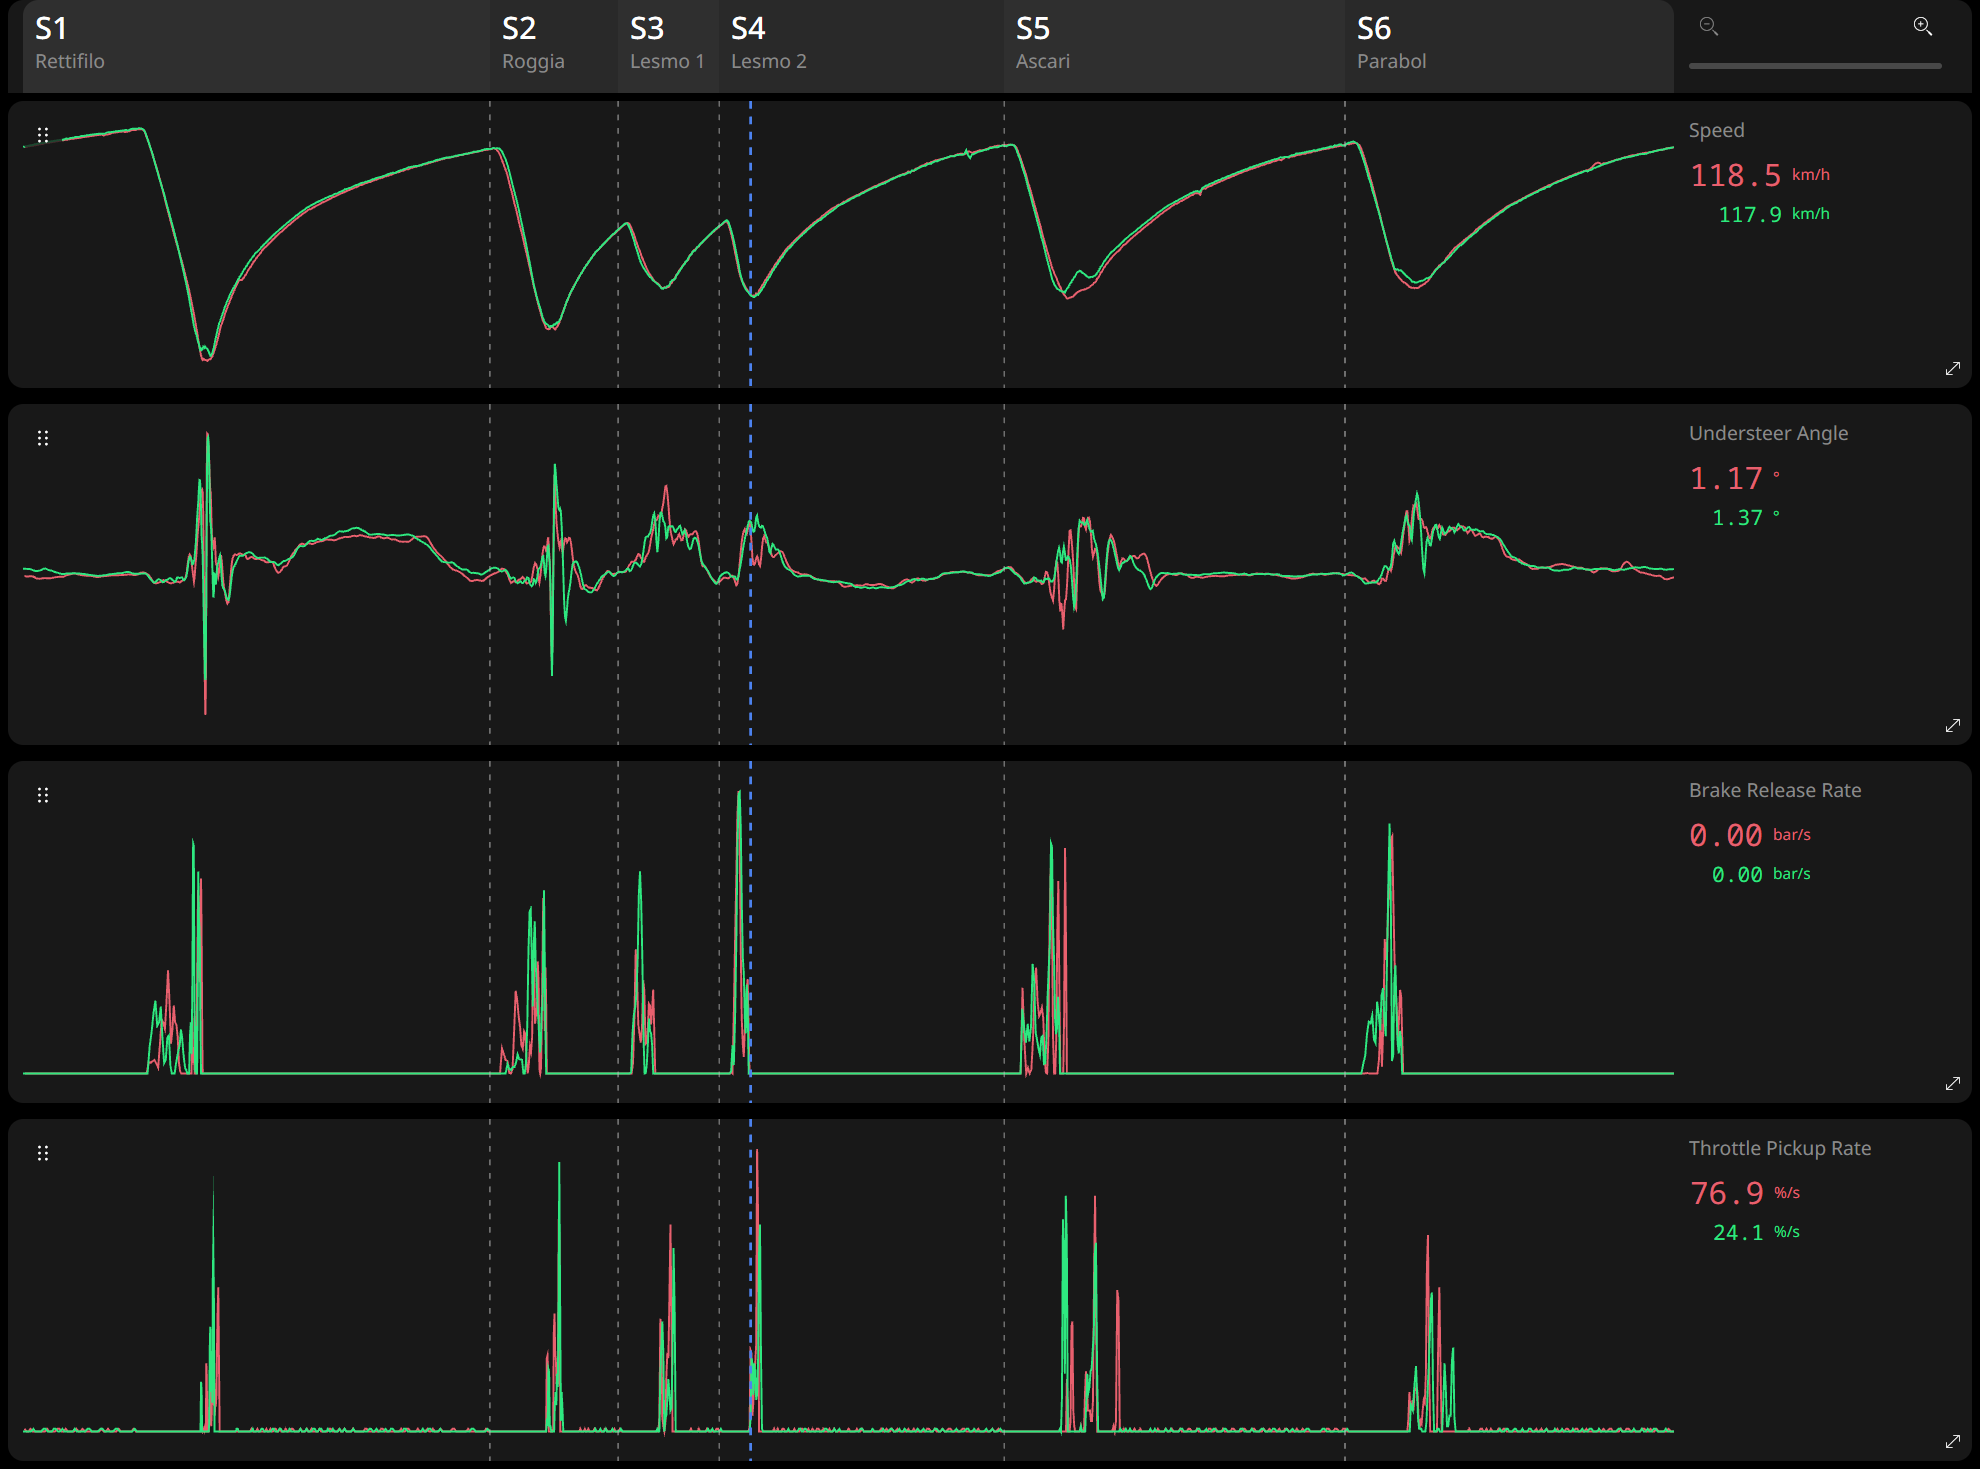Image resolution: width=1980 pixels, height=1469 pixels.
Task: Click the green 117.9 km/h speed value
Action: coord(1774,214)
